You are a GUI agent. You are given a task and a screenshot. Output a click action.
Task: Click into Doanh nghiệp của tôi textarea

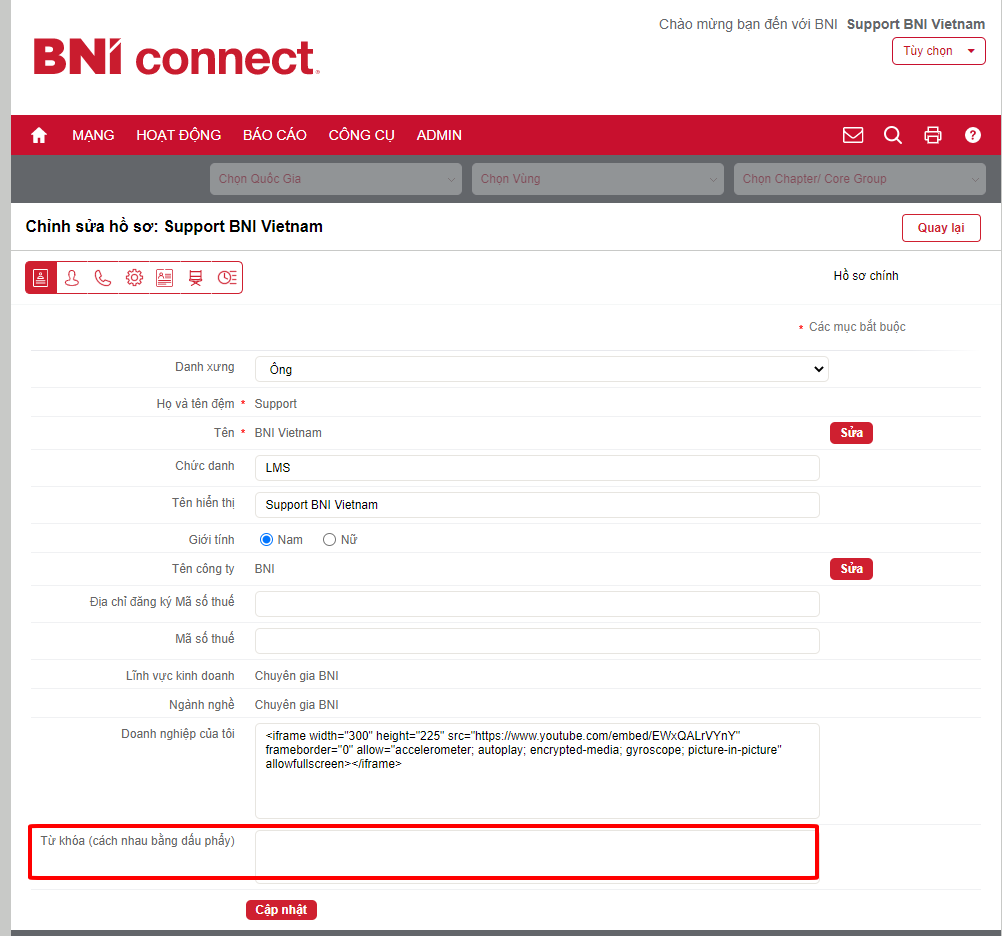pos(537,771)
